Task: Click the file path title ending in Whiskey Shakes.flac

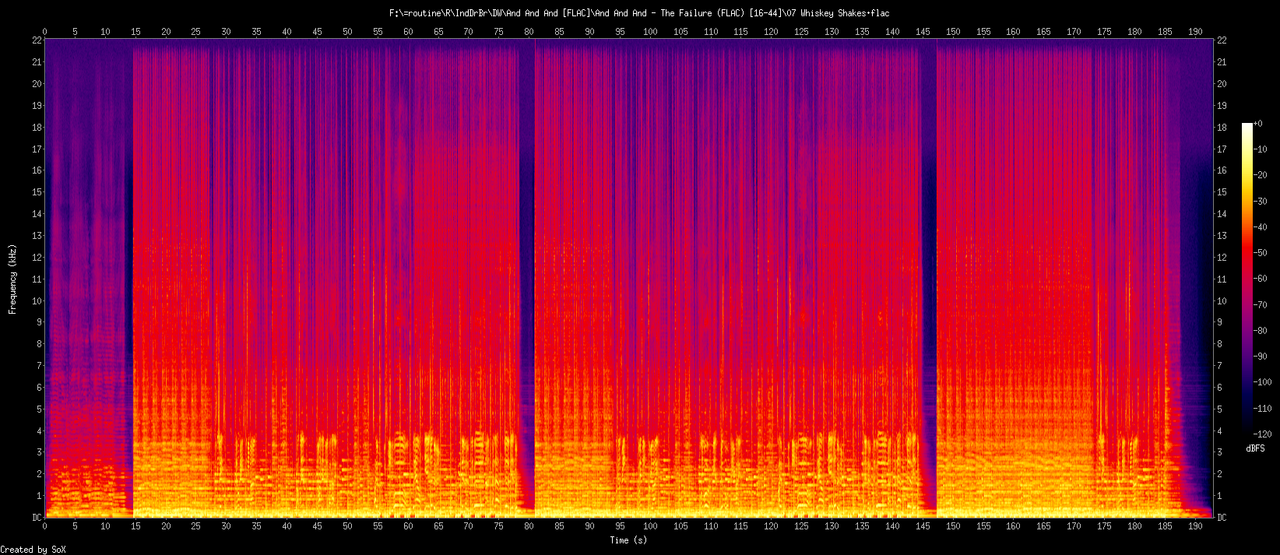Action: coord(640,12)
